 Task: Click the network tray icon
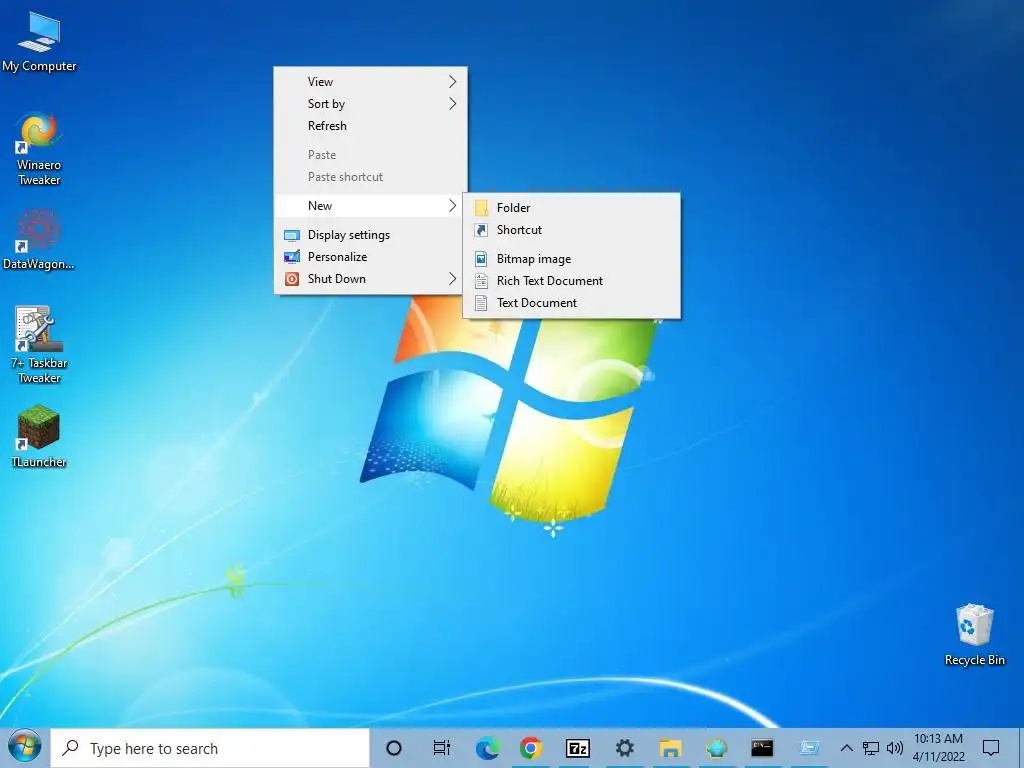[871, 748]
